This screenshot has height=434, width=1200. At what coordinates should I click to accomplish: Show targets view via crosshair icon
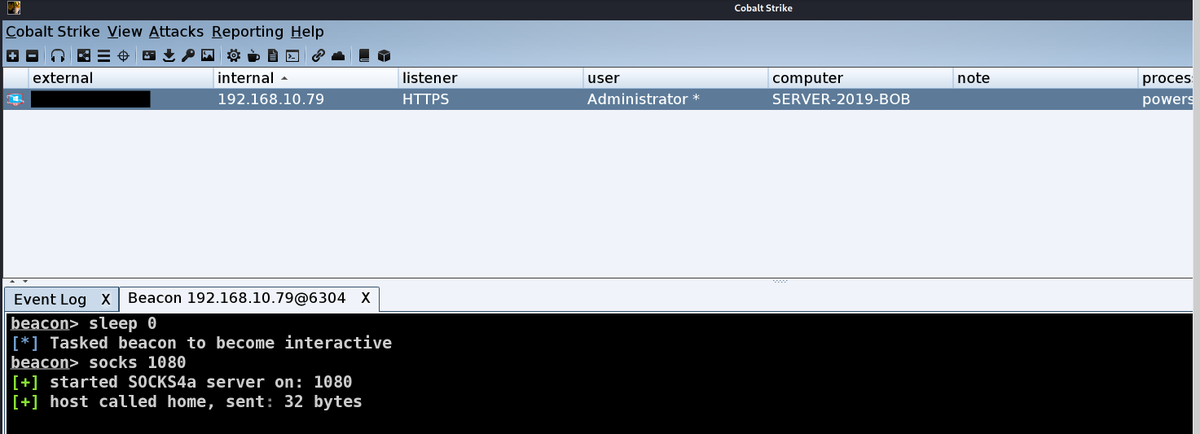coord(123,55)
